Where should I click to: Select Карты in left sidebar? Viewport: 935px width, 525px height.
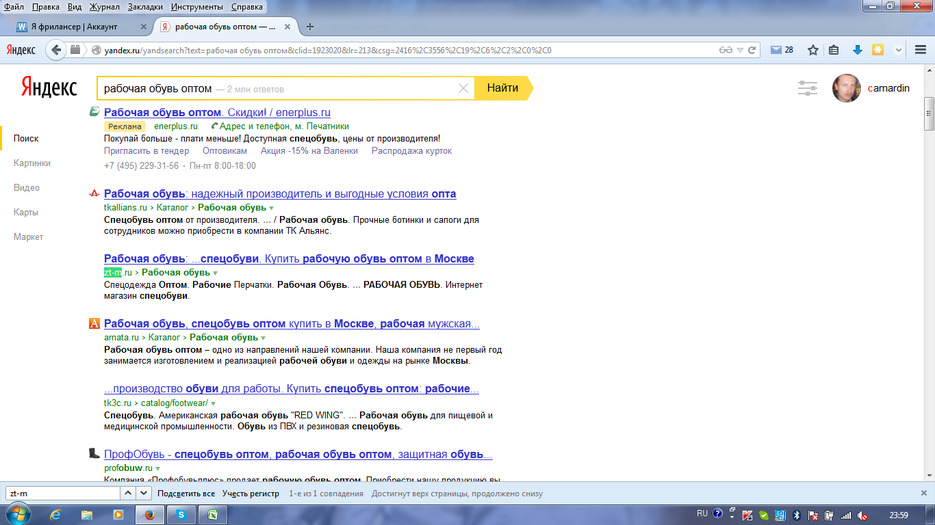pos(26,212)
